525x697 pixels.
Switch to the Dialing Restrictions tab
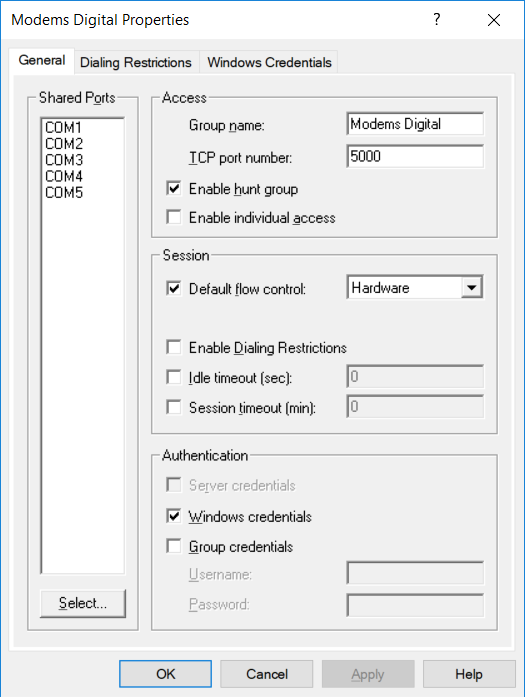(136, 62)
